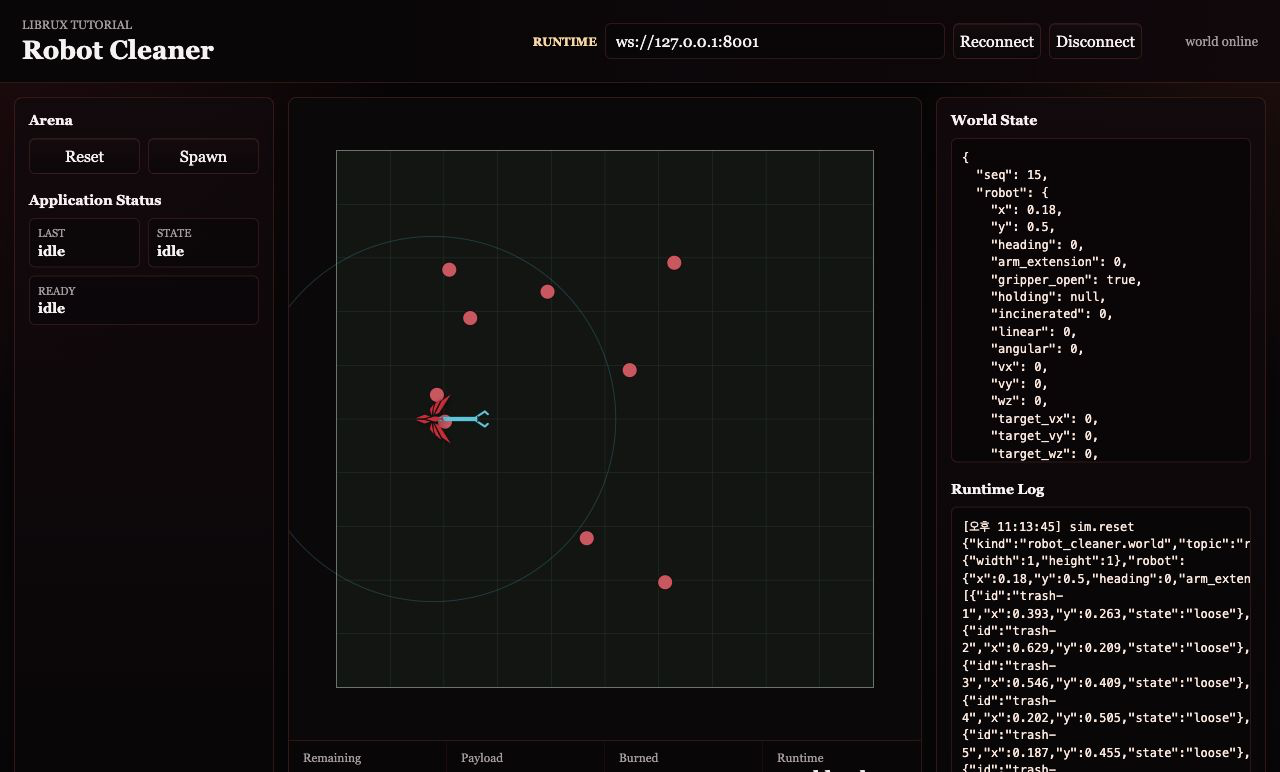Click the highest trash dot on the arena's left side
The width and height of the screenshot is (1280, 772).
coord(449,270)
